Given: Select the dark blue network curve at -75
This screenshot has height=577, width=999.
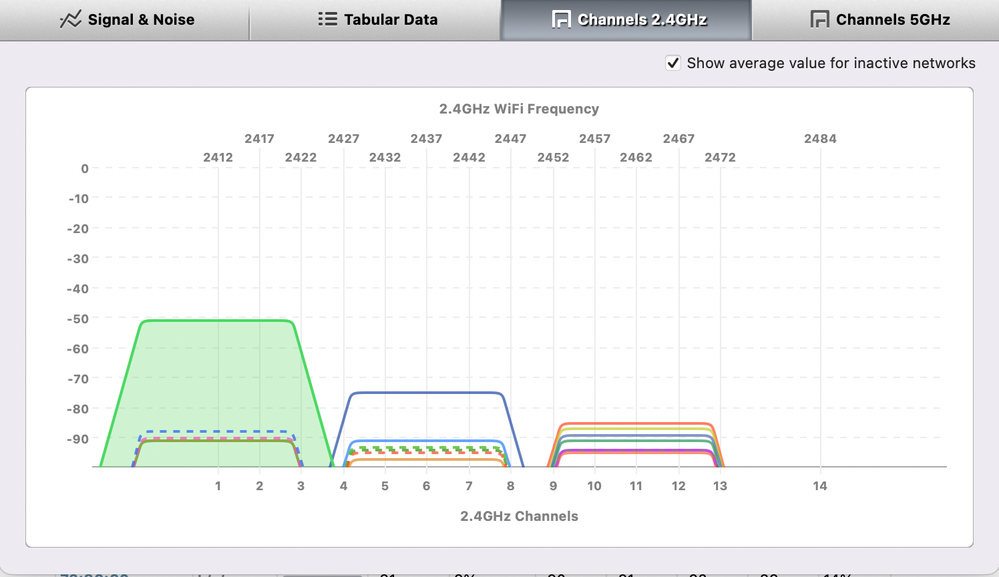Looking at the screenshot, I should click(x=426, y=393).
